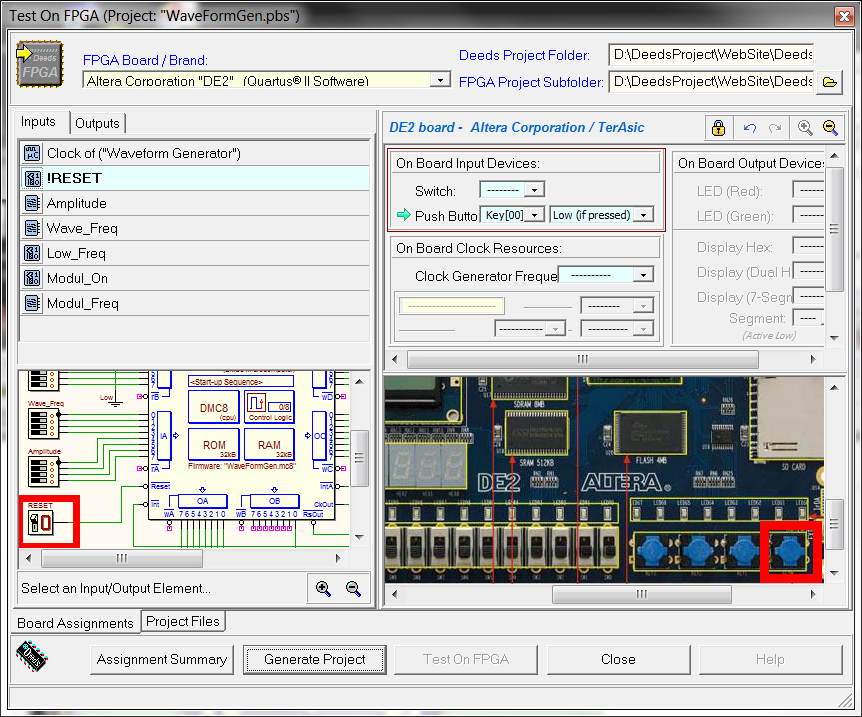Click the highlighted blue push button on board

[791, 551]
